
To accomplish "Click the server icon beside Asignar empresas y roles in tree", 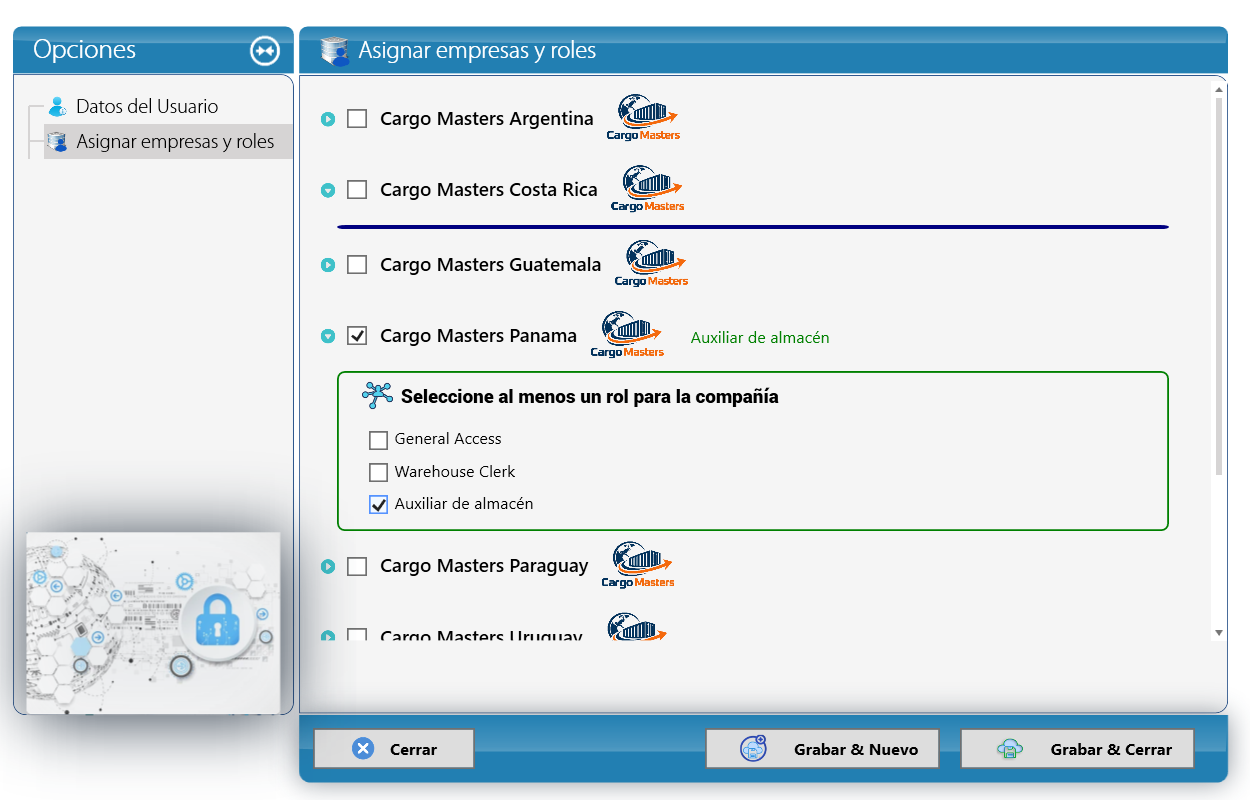I will coord(57,142).
